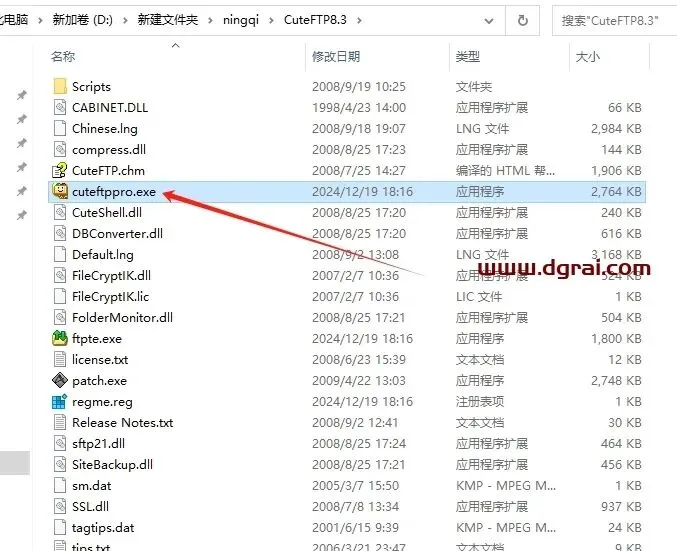
Task: Click the 456 KB size of SiteBackup.dll
Action: tap(621, 465)
